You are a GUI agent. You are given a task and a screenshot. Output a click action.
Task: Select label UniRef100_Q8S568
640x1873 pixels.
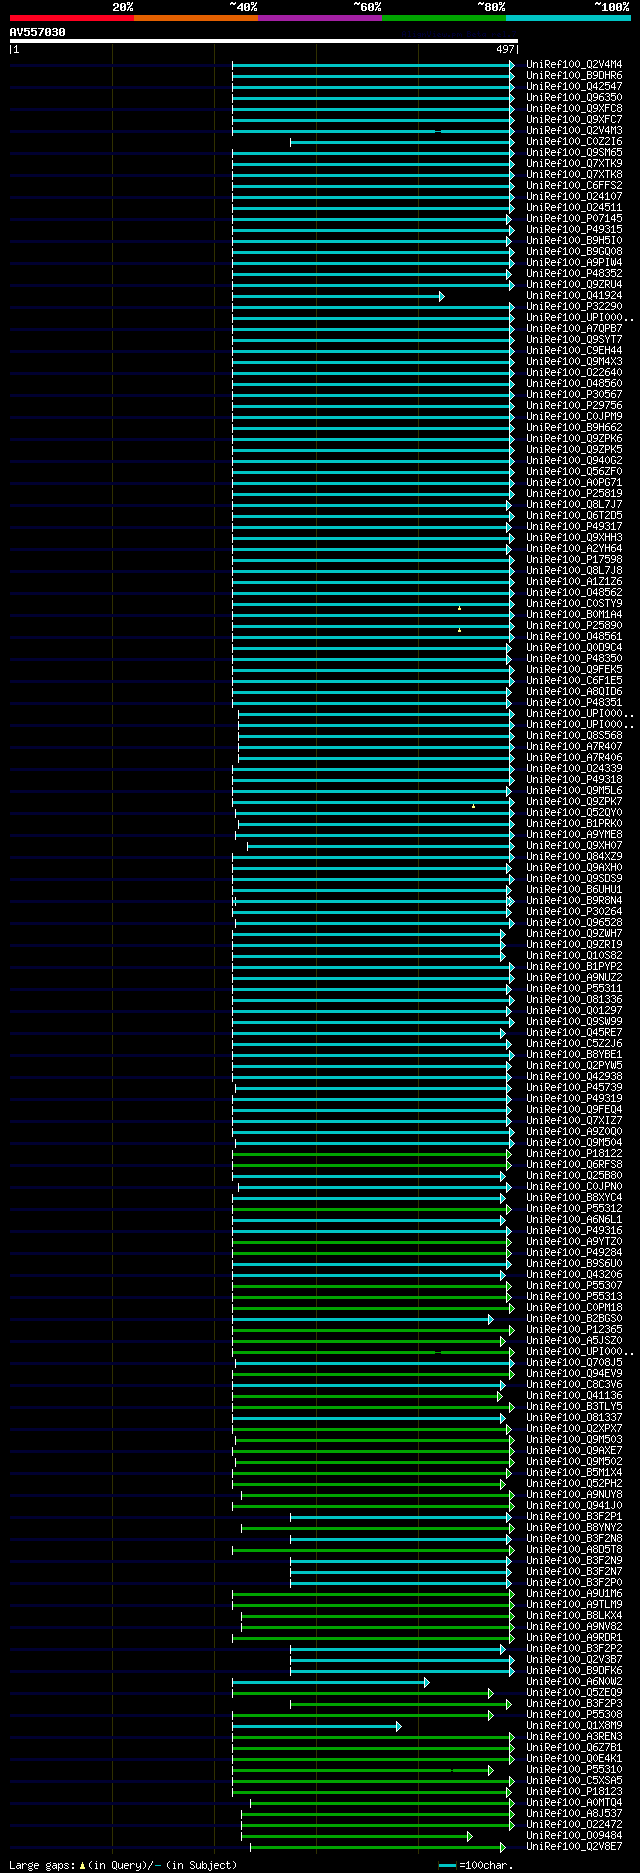click(x=574, y=735)
